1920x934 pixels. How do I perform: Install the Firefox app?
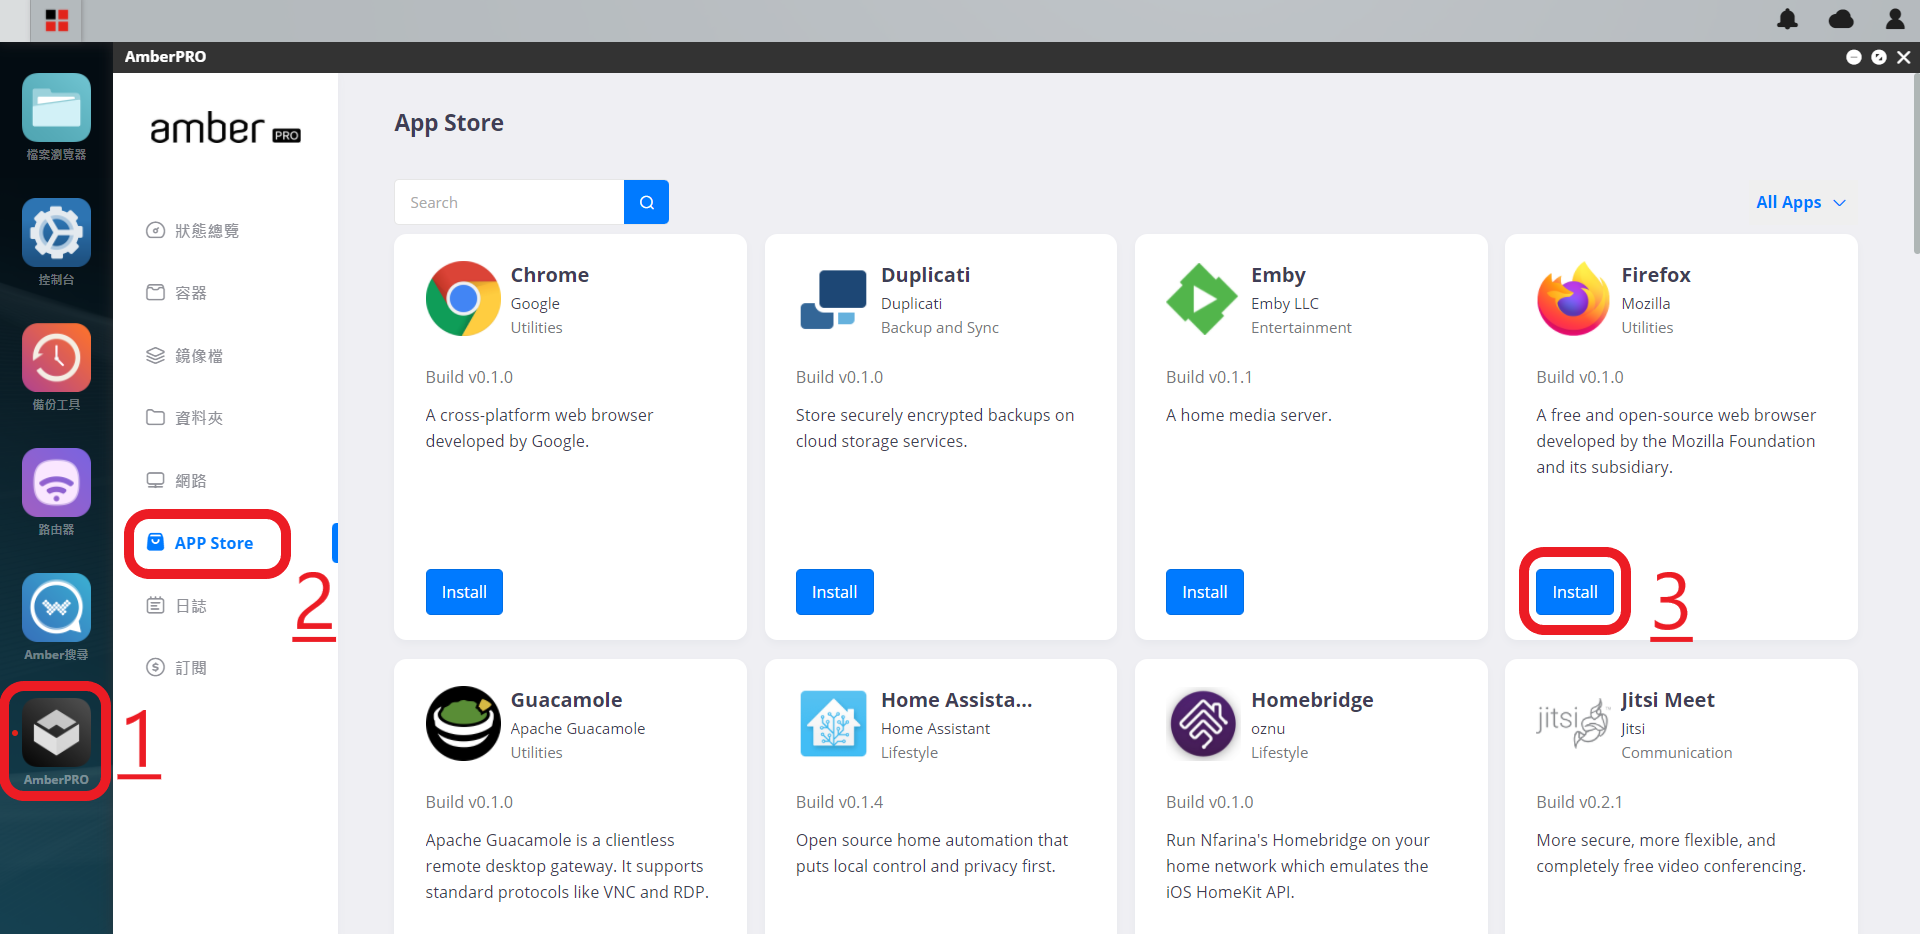coord(1574,592)
